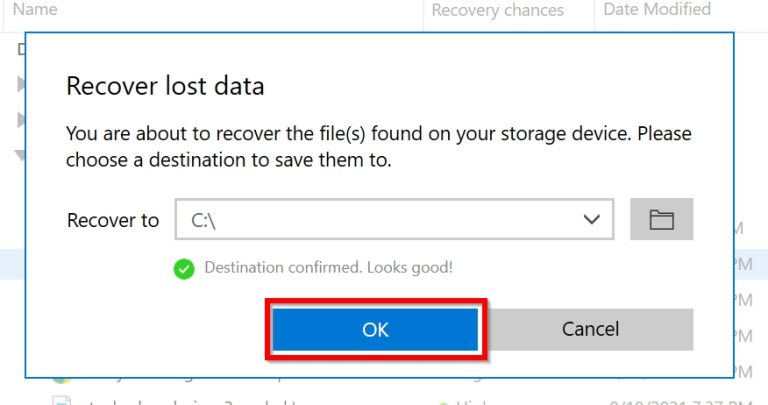Screen dimensions: 768x405
Task: Sort by the Date Modified column
Action: 657,10
